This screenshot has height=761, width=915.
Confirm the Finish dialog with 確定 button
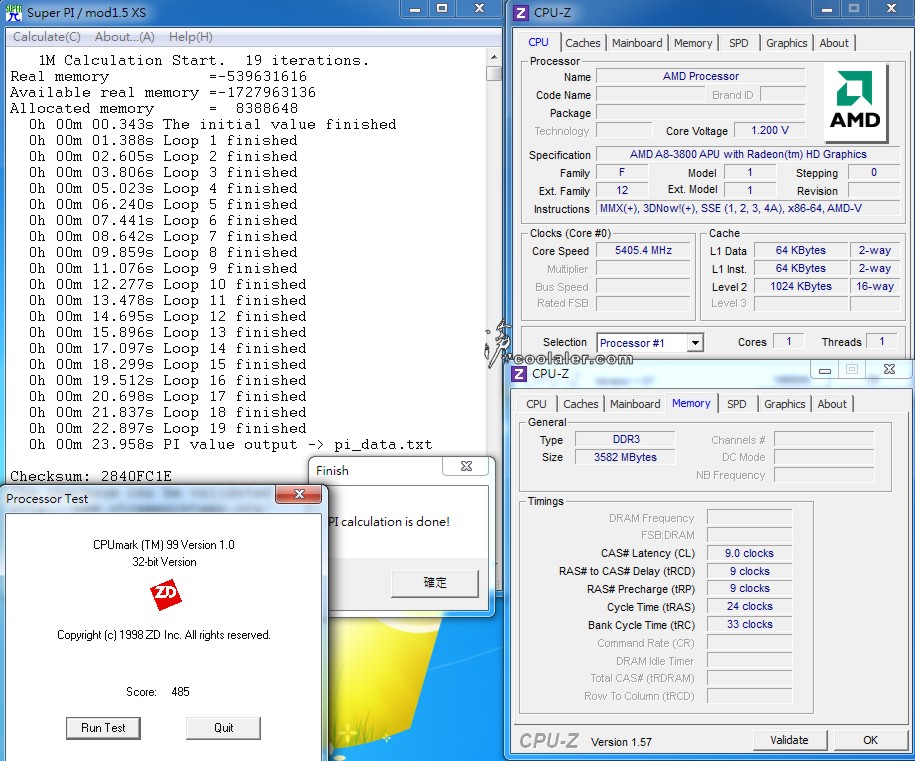point(435,582)
